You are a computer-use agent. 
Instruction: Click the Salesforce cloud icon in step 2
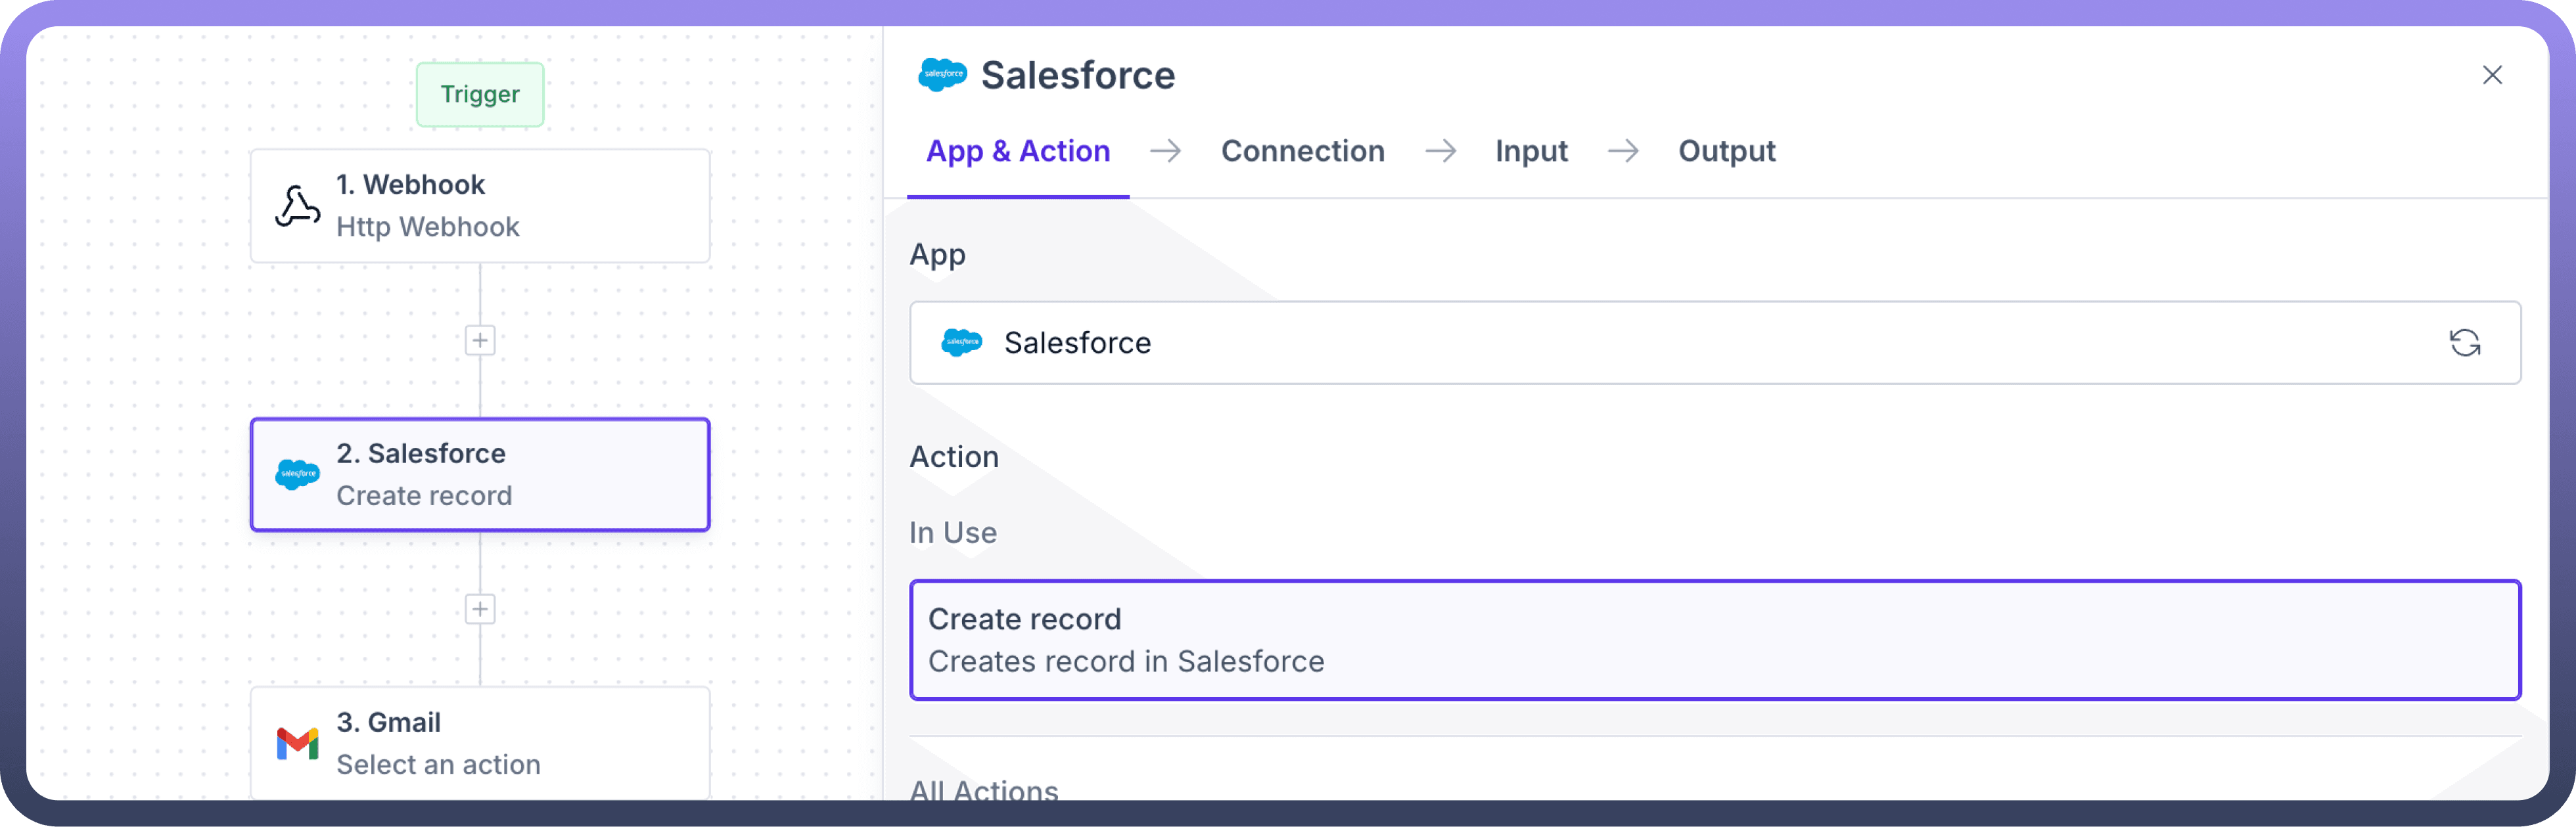coord(297,474)
